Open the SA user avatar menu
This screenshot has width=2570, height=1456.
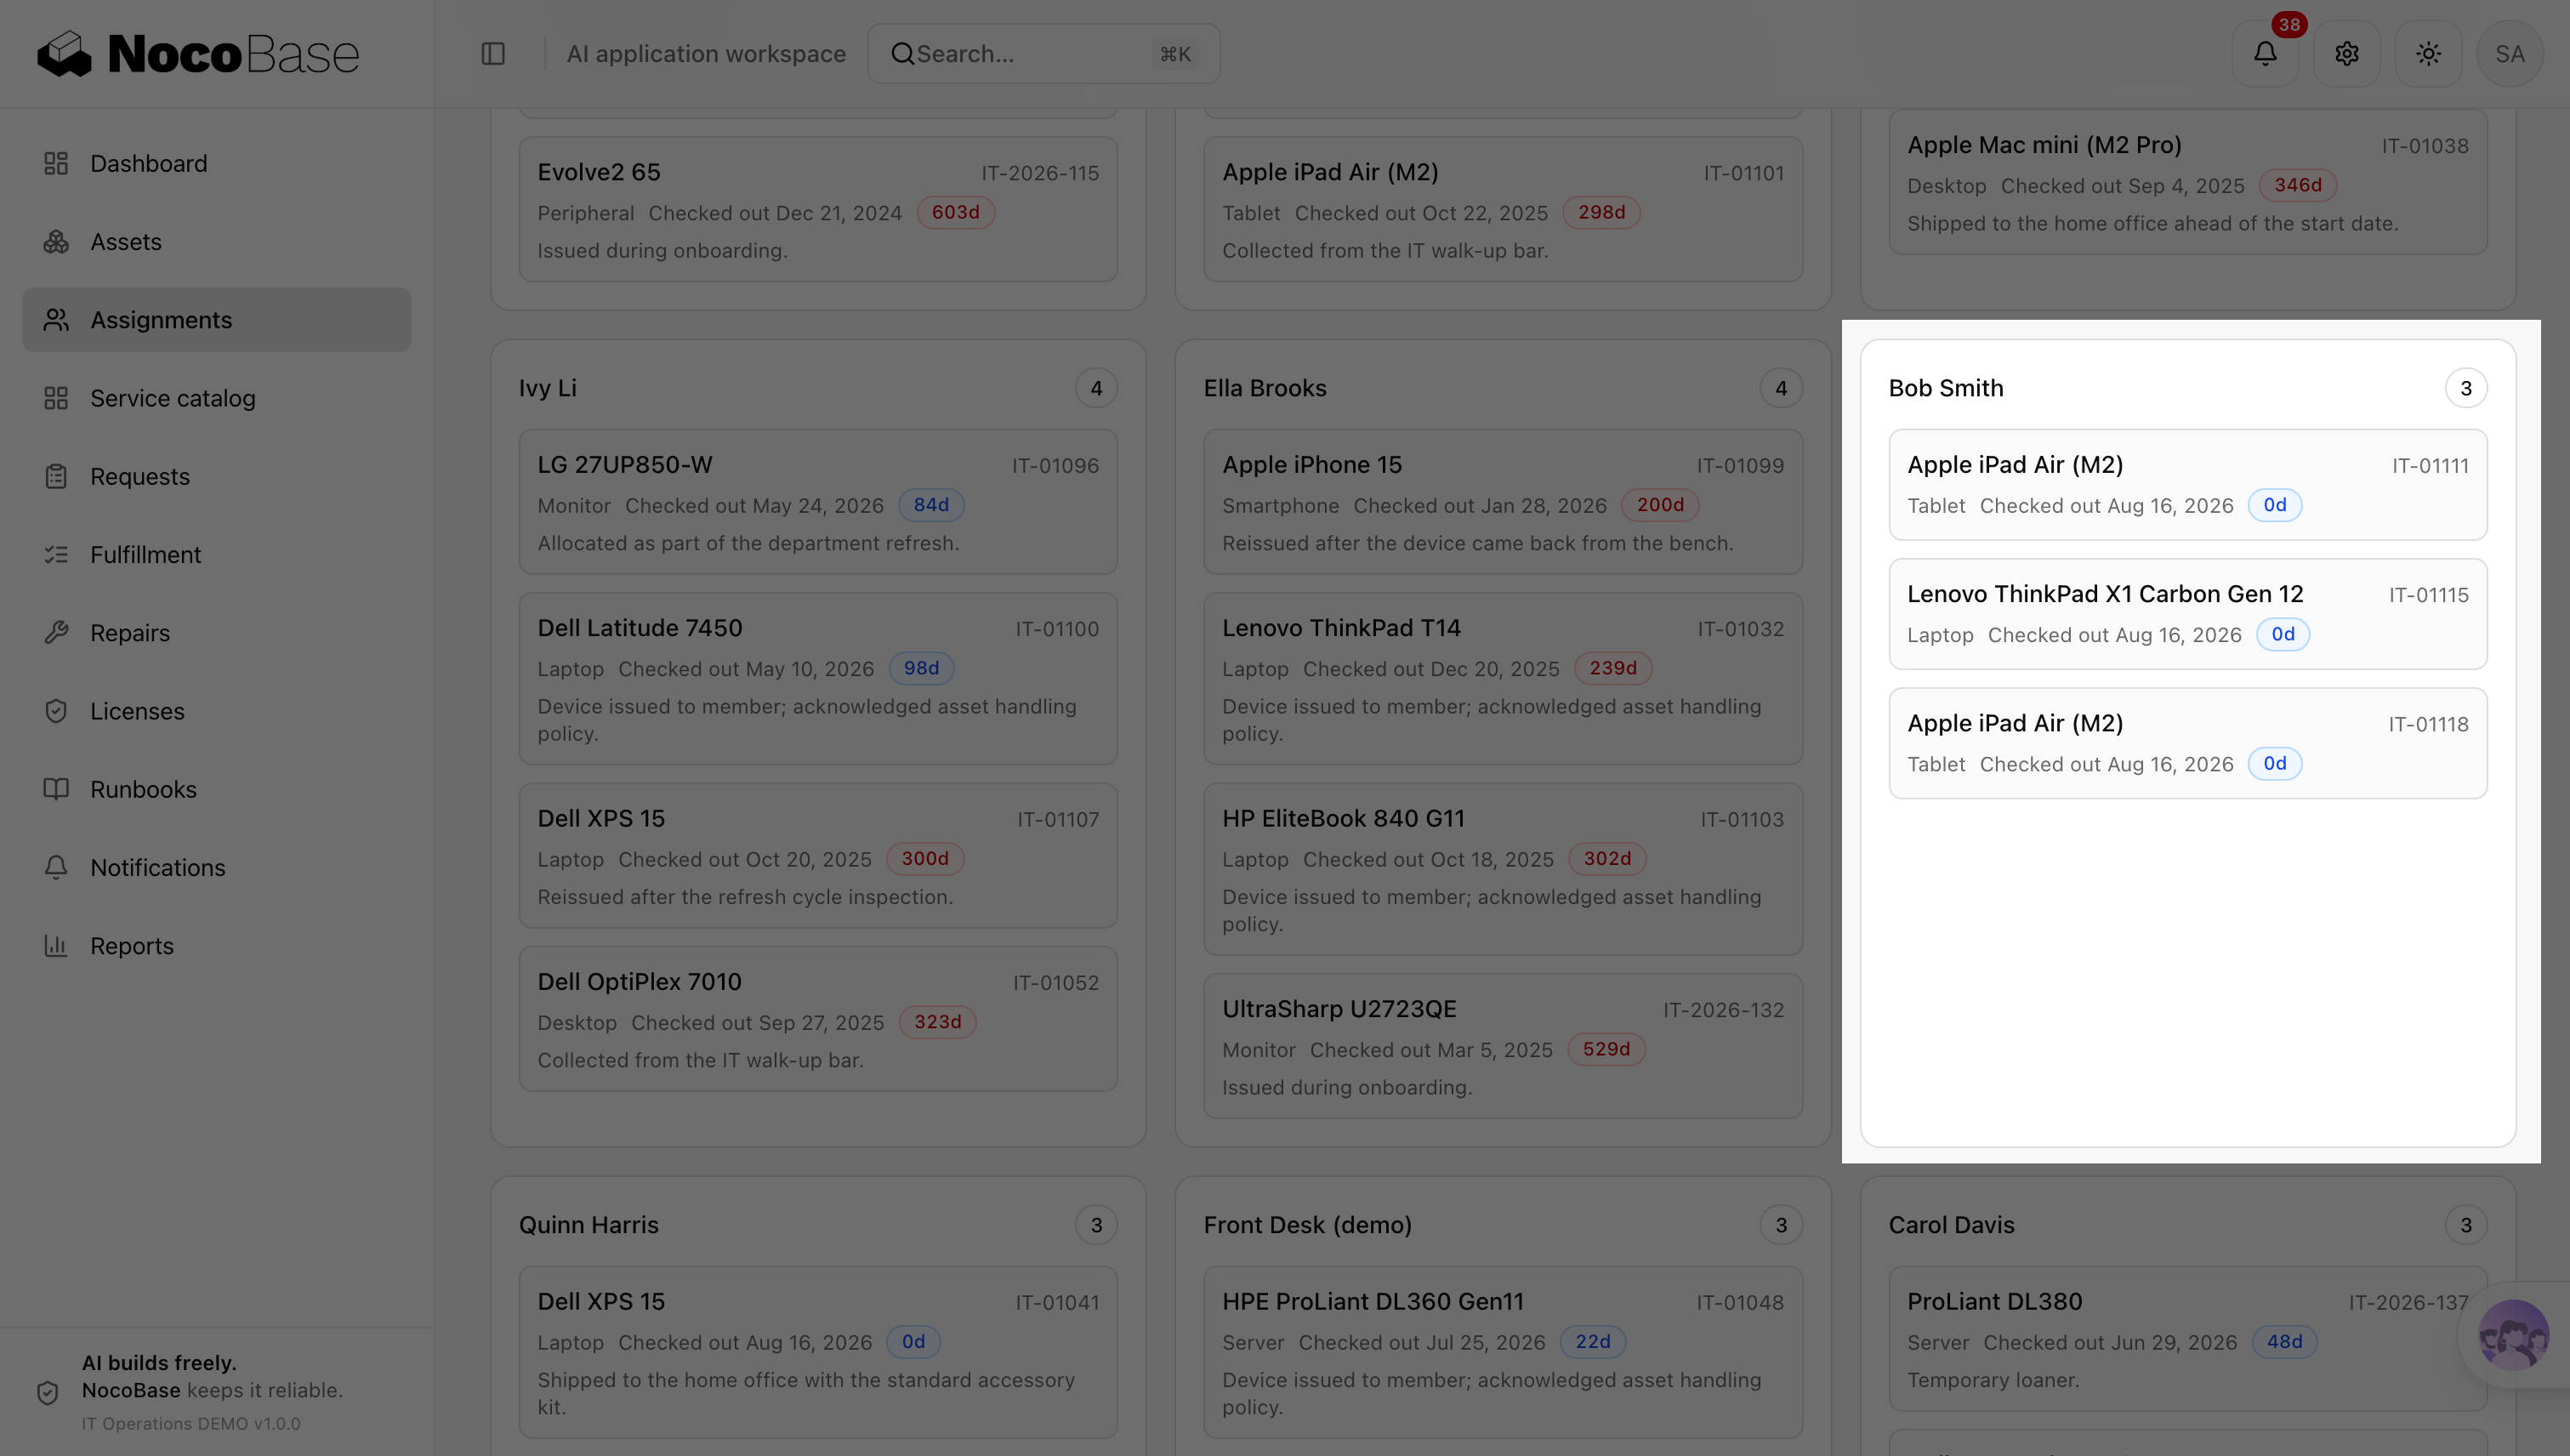[2510, 54]
